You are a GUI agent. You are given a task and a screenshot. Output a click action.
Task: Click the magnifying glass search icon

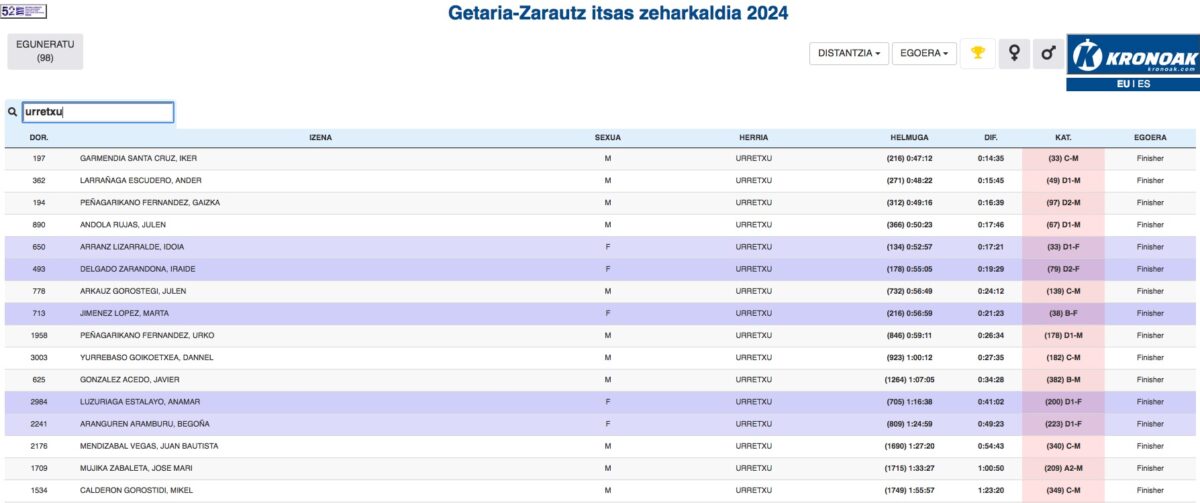tap(12, 113)
